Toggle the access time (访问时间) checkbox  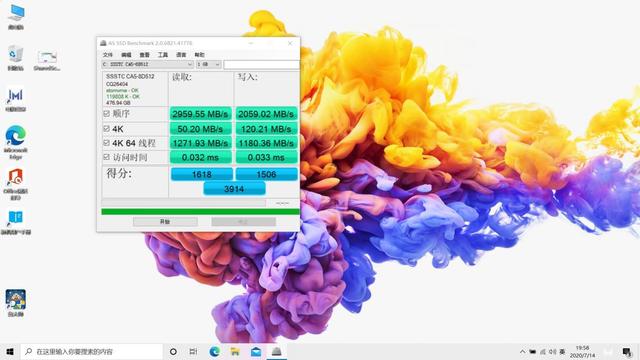click(x=107, y=157)
